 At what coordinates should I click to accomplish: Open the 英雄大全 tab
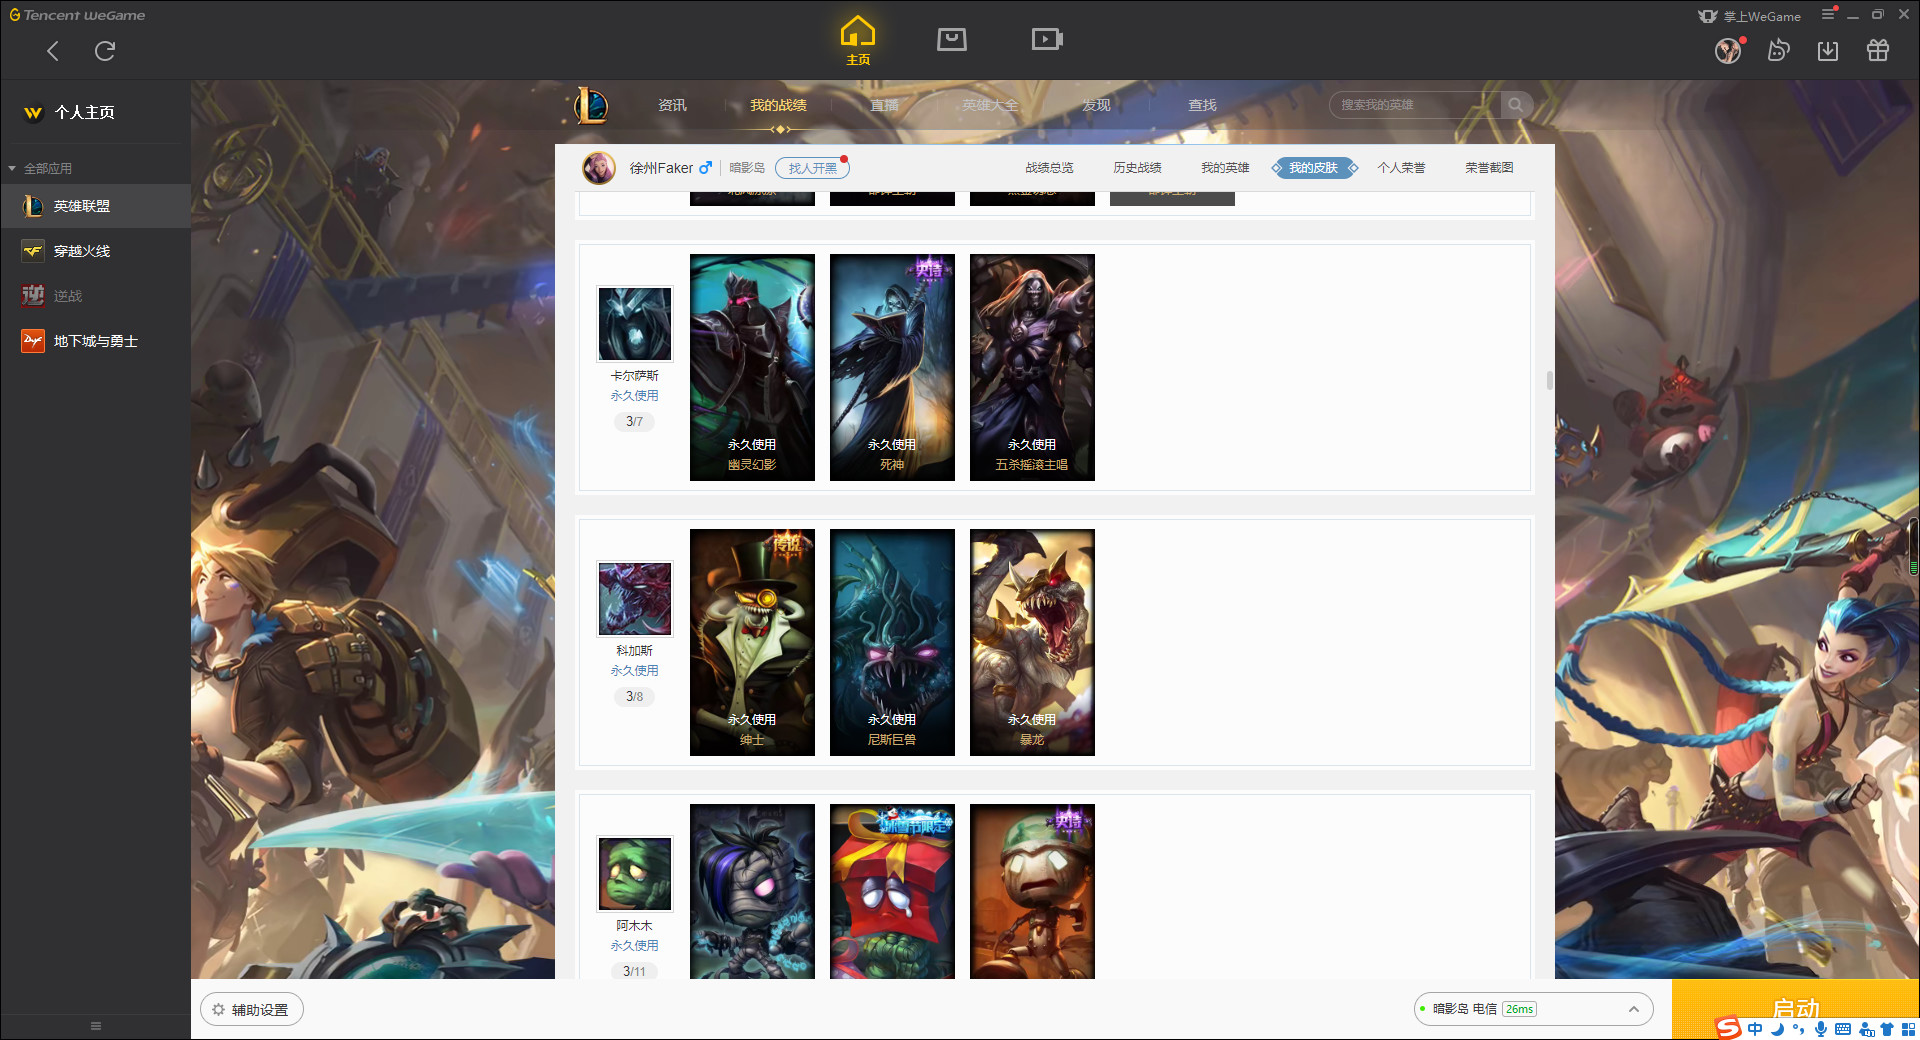point(990,105)
